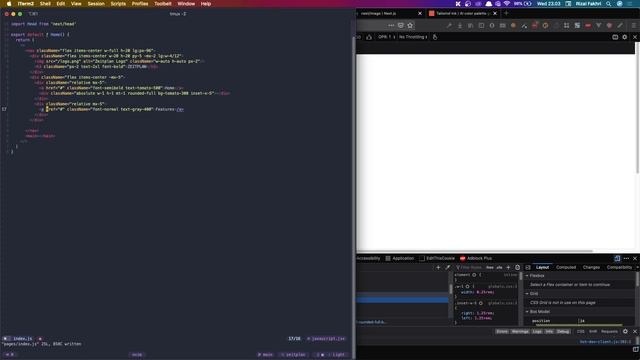Toggle touch simulation hand icon

click(x=435, y=37)
